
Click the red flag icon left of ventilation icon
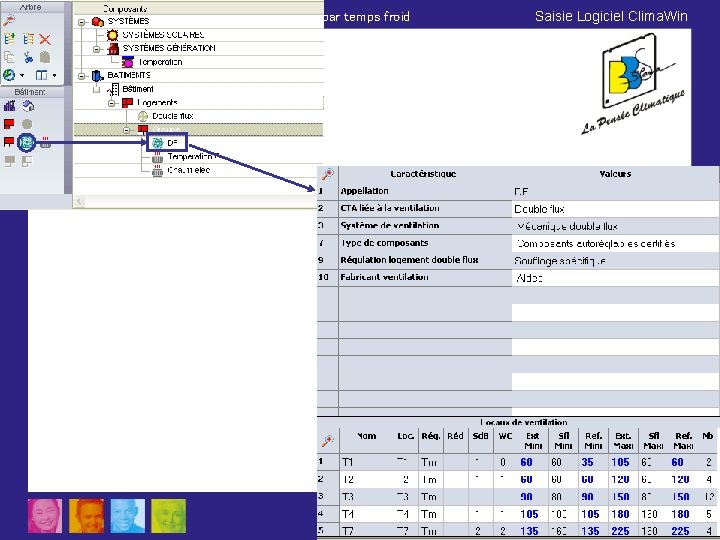coord(9,142)
